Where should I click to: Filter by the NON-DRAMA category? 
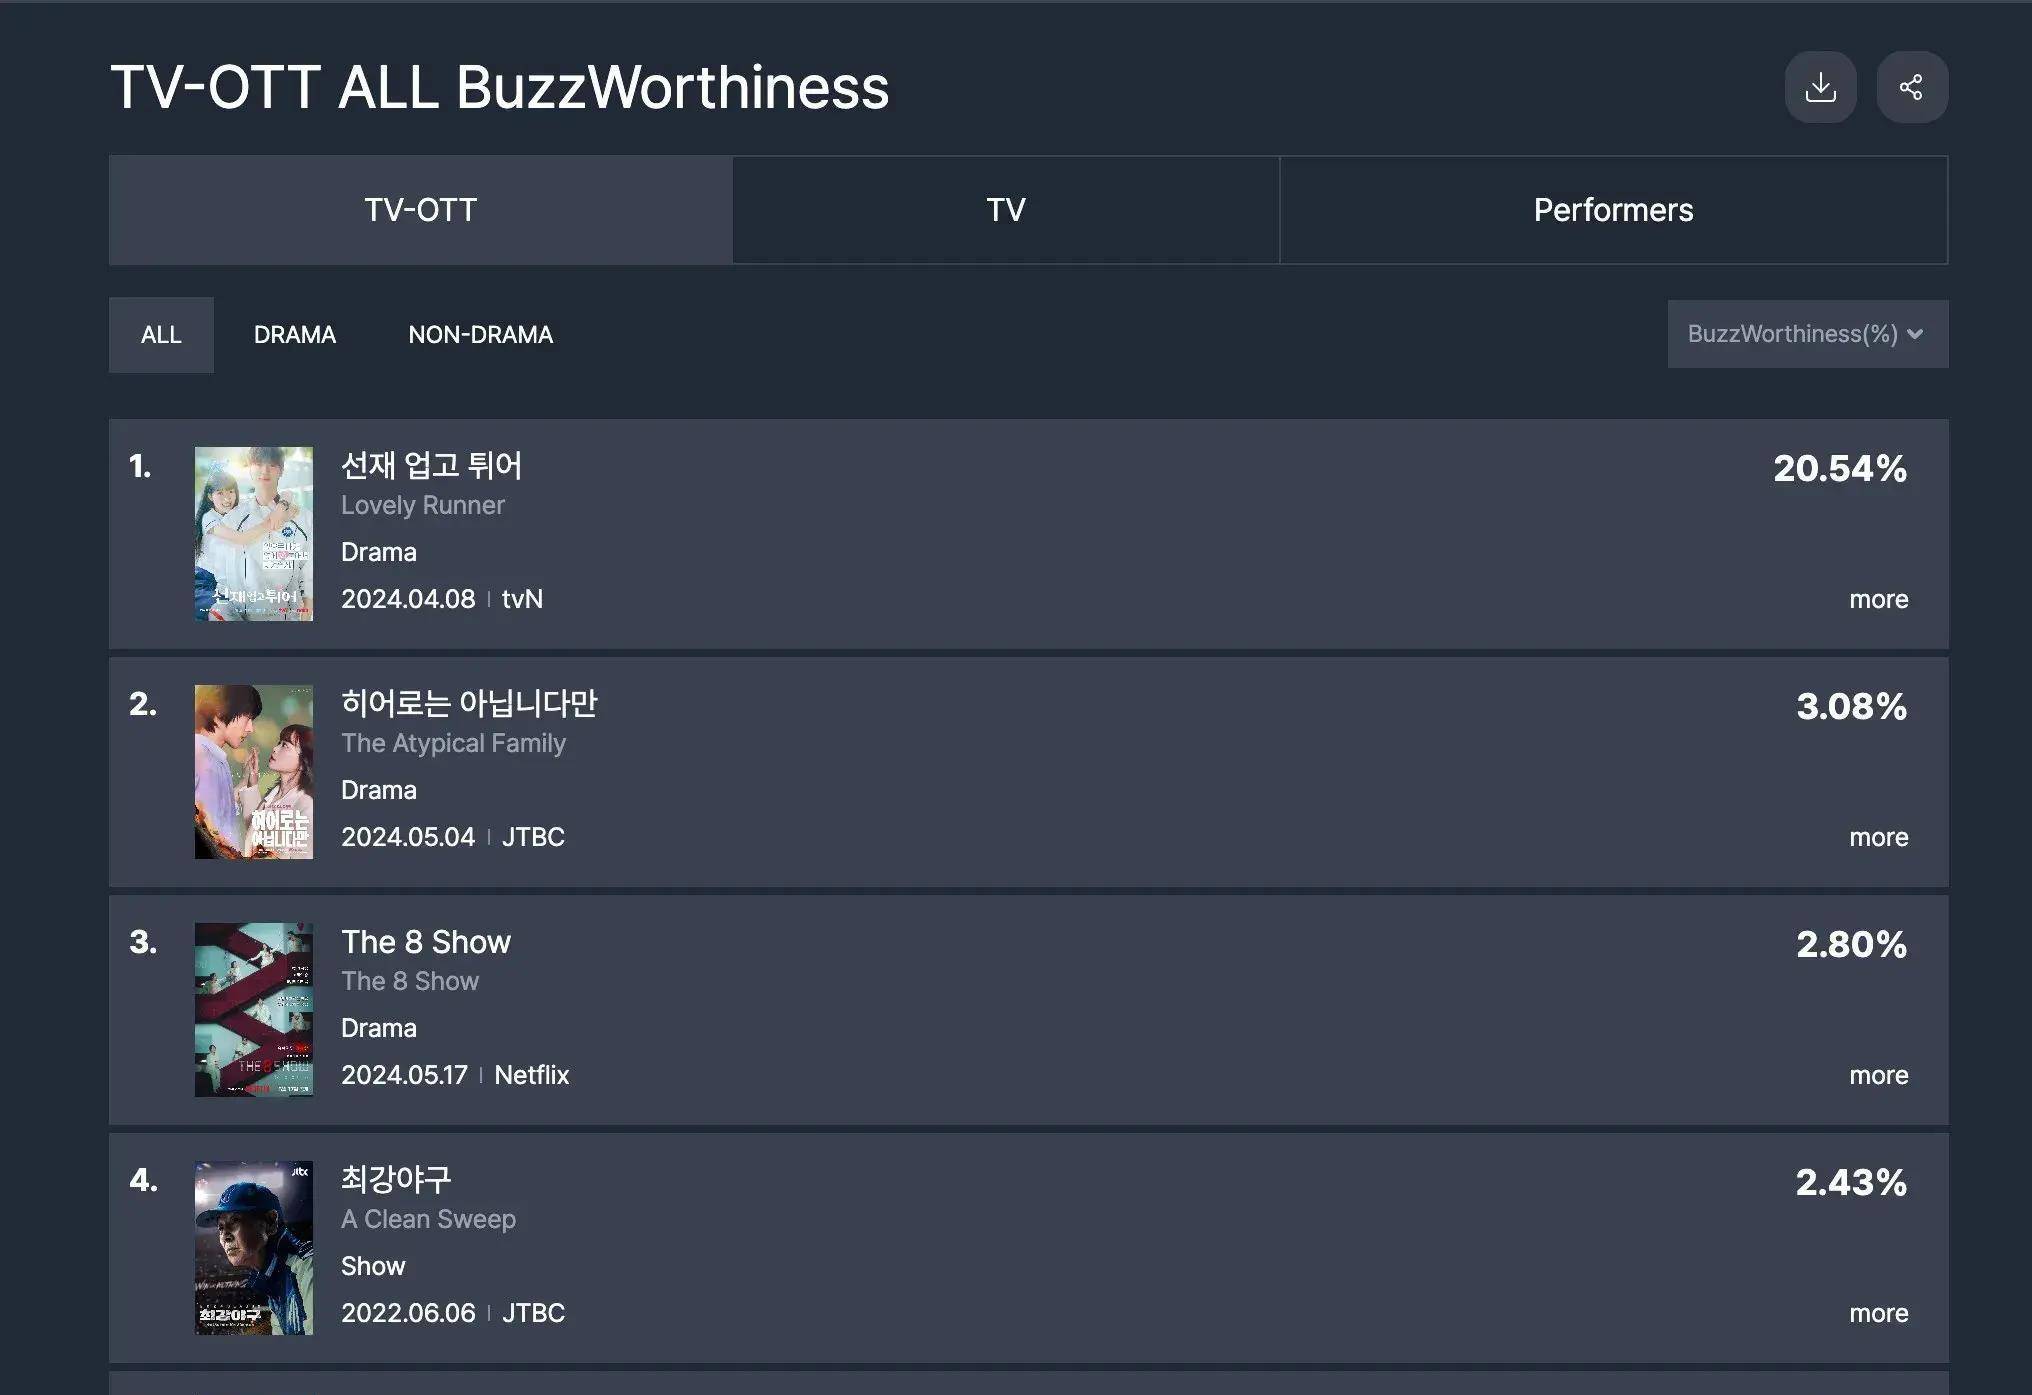coord(480,335)
